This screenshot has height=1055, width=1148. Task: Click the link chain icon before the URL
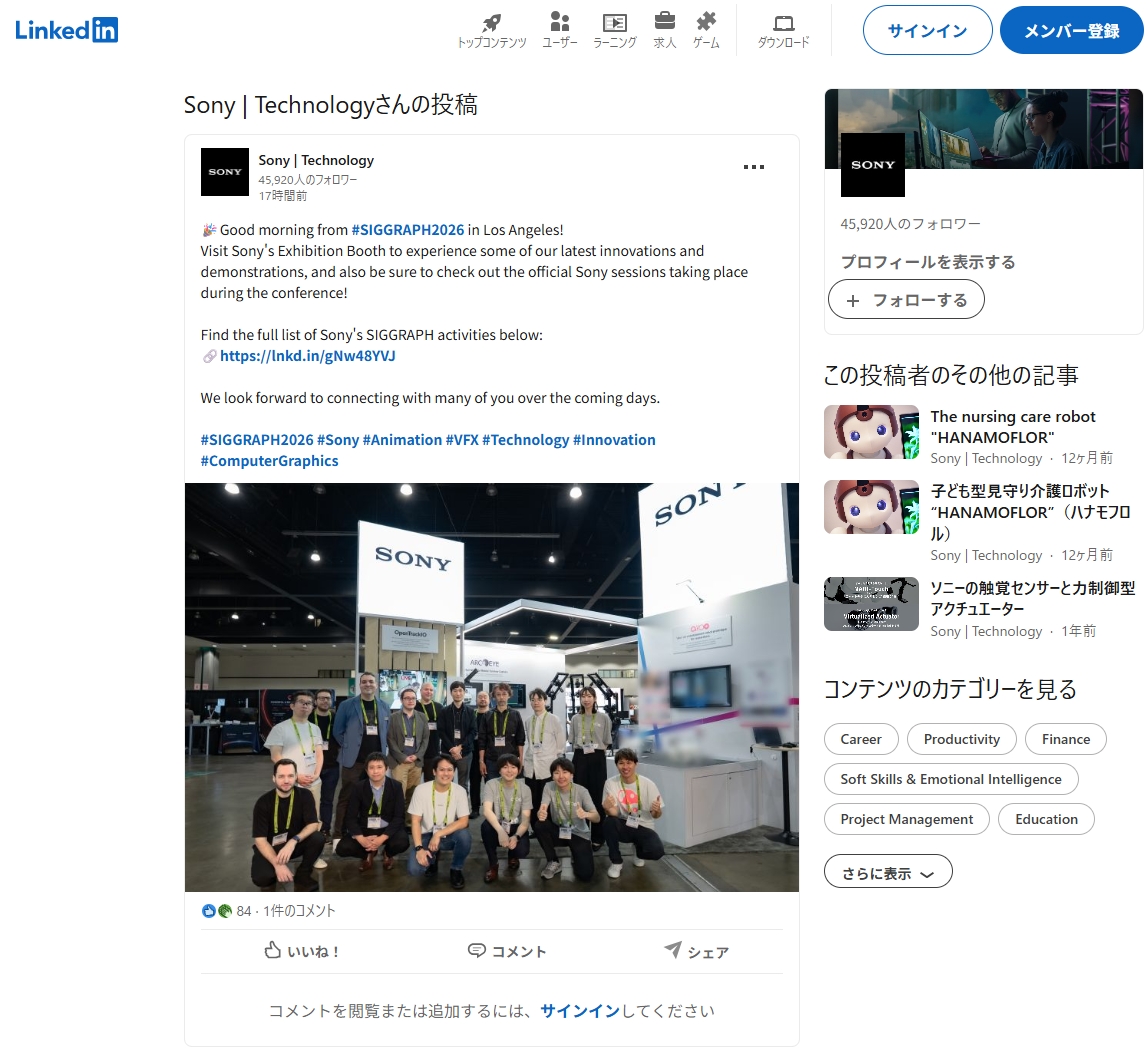[209, 356]
